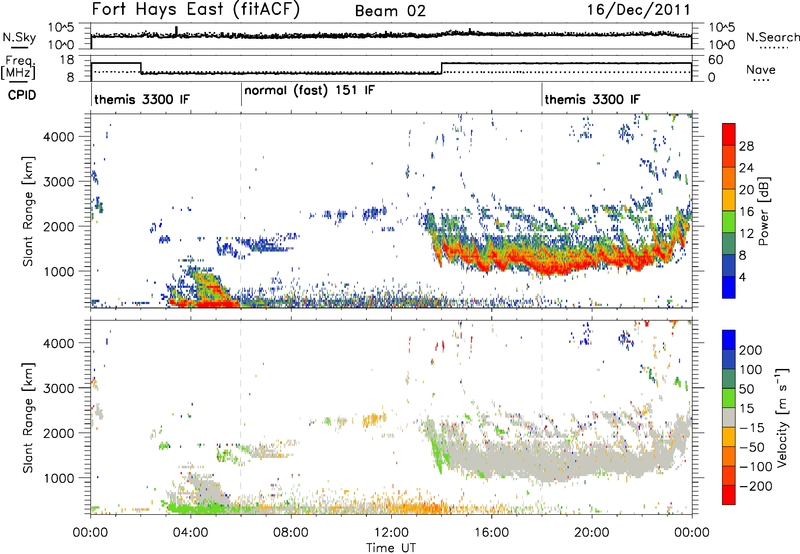Screen dimensions: 800x554
Task: Click the power colorbar '28' tick label
Action: 746,146
